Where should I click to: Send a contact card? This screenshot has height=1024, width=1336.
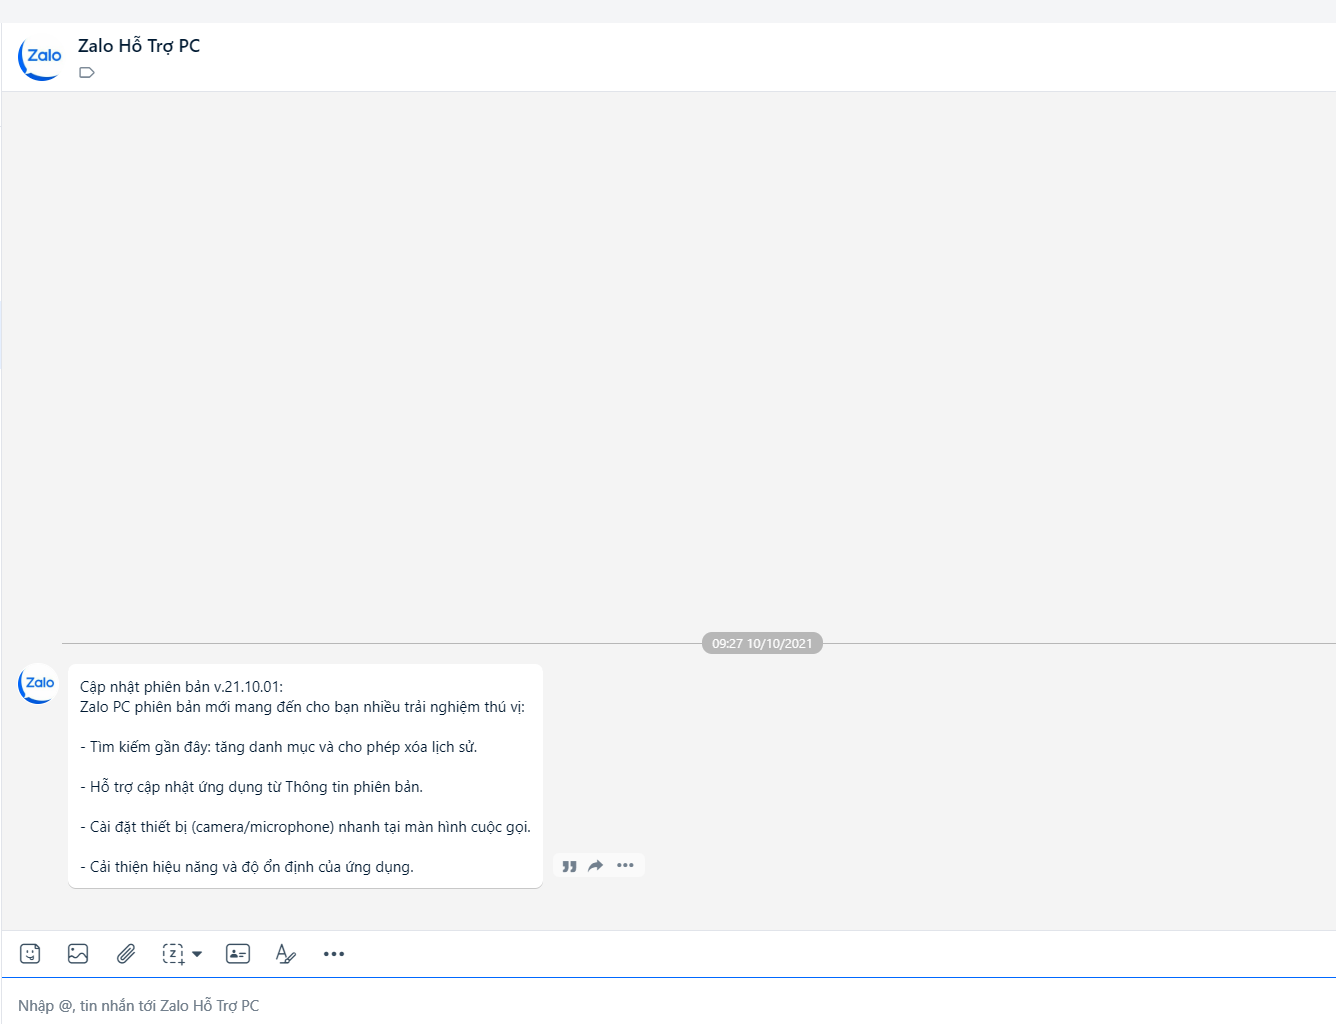click(238, 954)
